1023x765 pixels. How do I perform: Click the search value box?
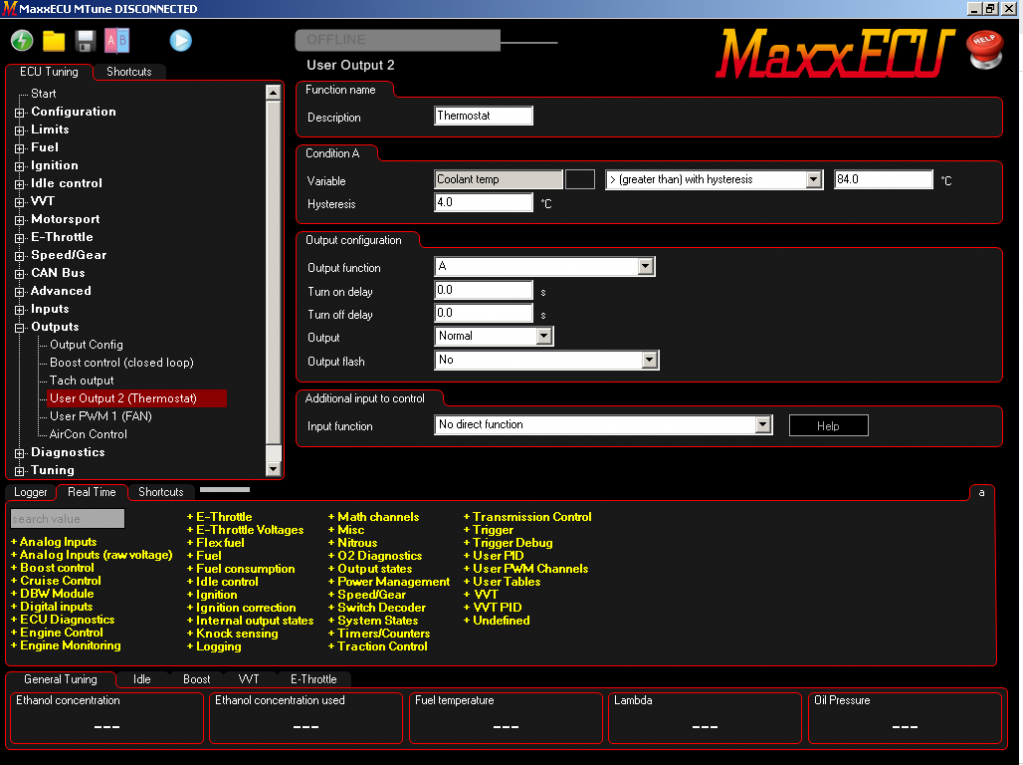click(x=67, y=518)
